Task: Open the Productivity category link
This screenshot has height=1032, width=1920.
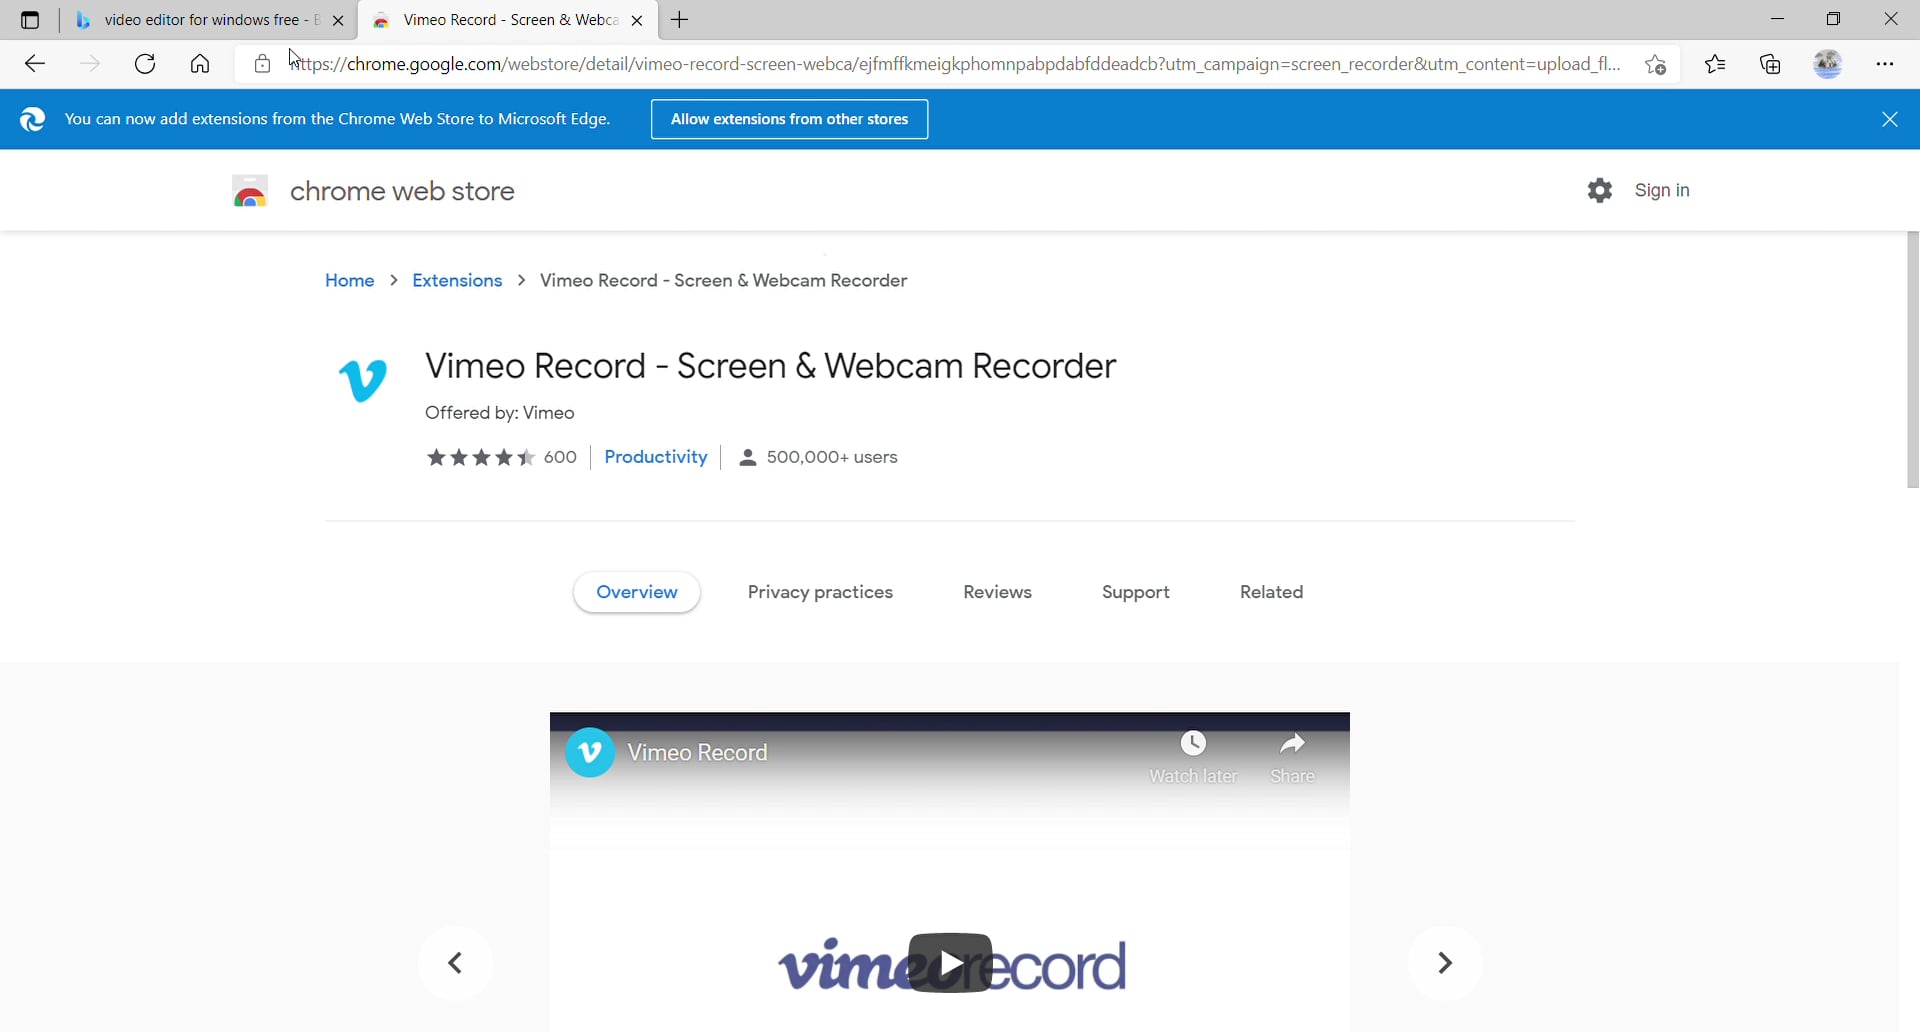Action: point(655,457)
